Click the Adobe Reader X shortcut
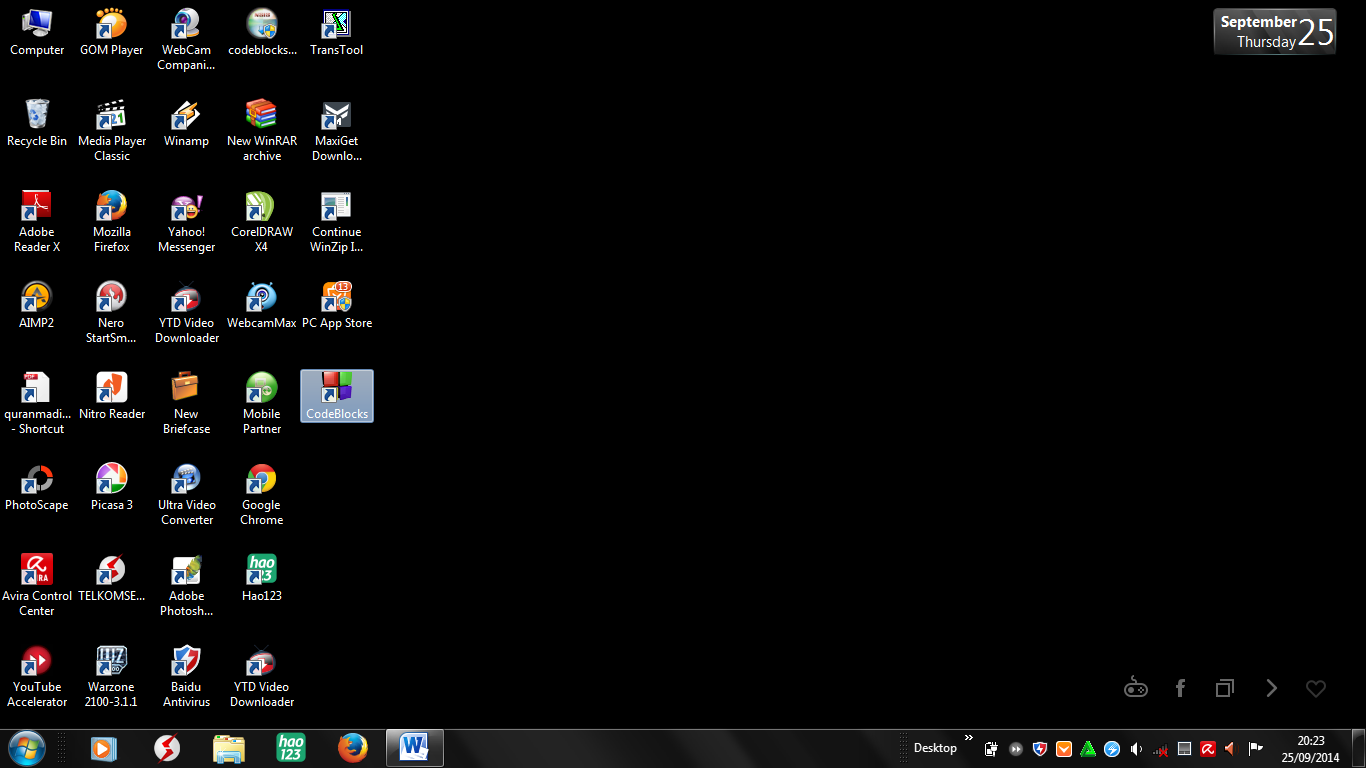 pos(37,222)
